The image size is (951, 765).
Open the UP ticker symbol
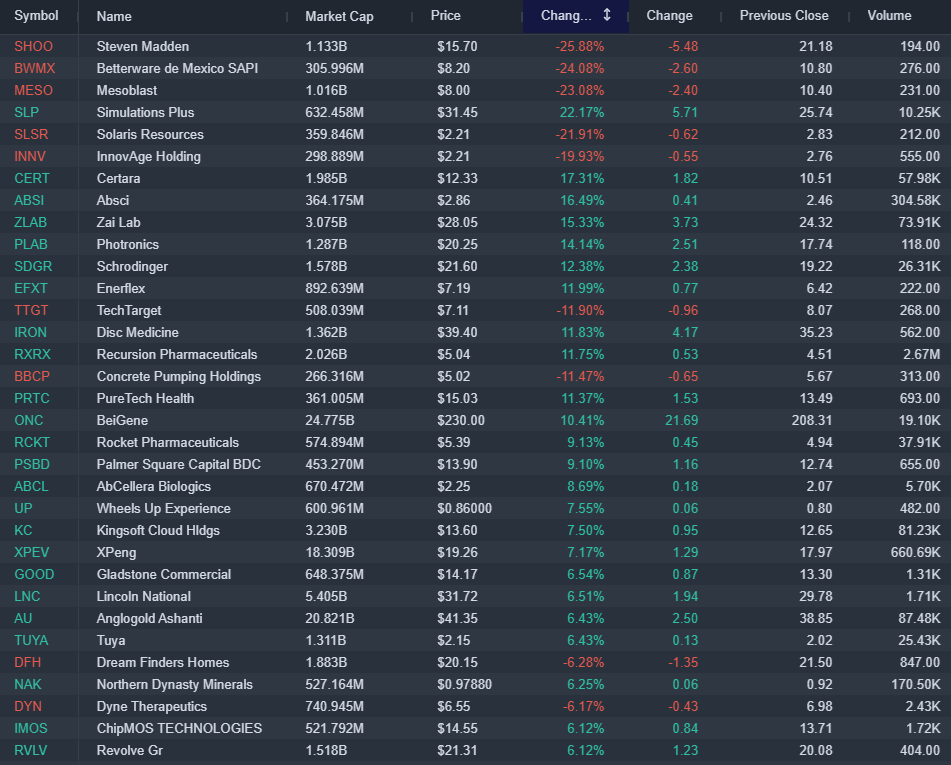(23, 508)
